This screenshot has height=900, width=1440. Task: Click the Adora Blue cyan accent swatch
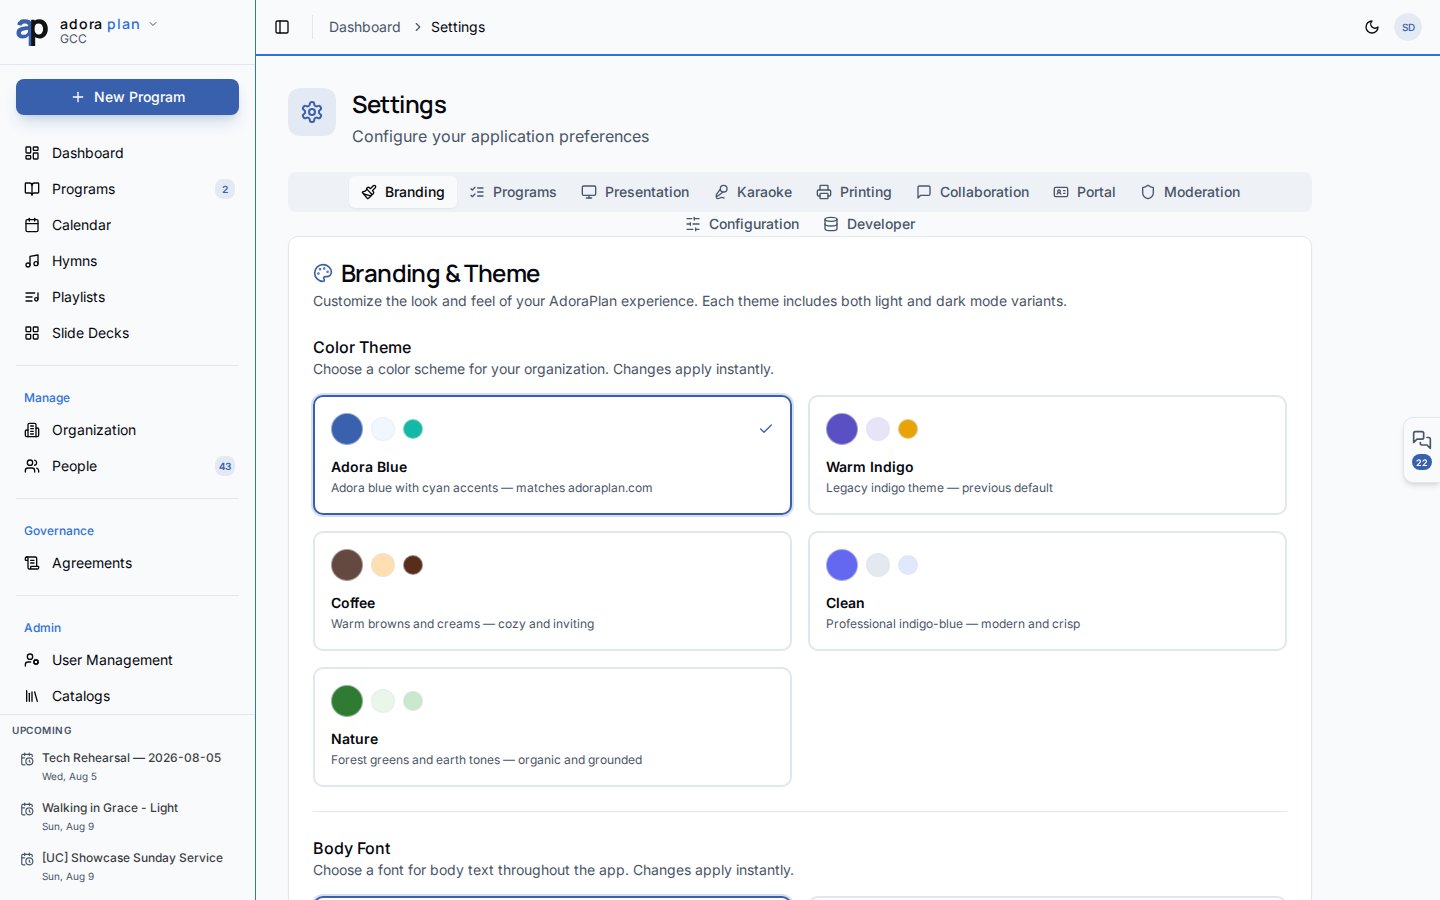click(413, 429)
